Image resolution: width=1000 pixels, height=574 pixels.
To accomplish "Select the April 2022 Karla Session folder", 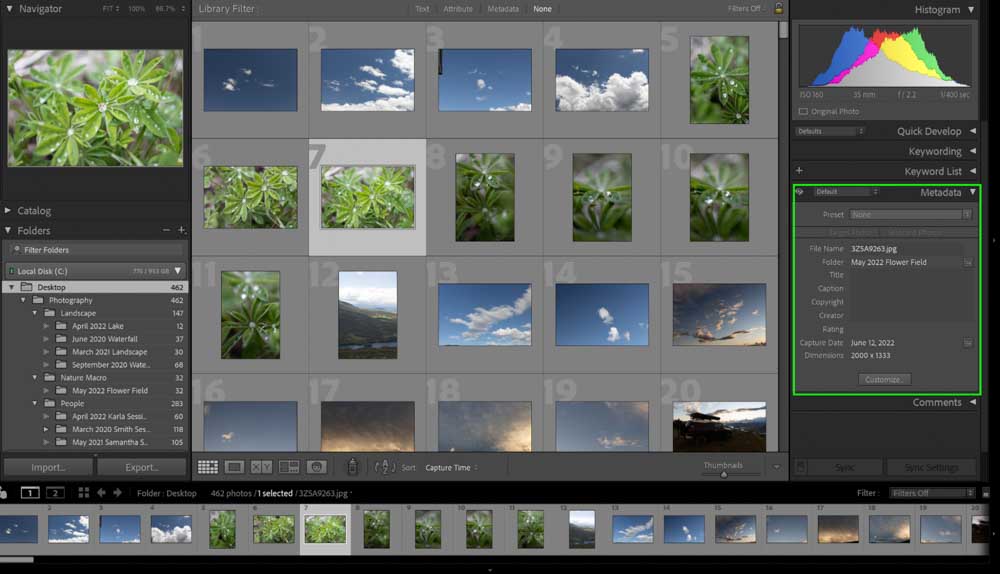I will click(108, 416).
